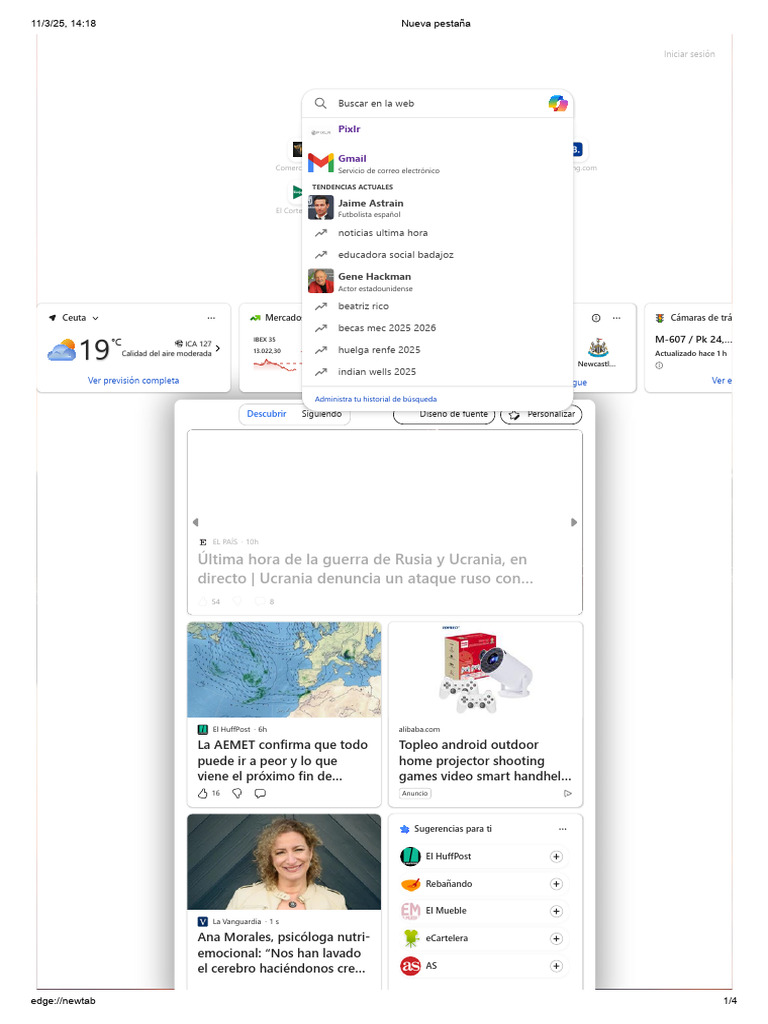
Task: Open weather card more options menu
Action: (211, 318)
